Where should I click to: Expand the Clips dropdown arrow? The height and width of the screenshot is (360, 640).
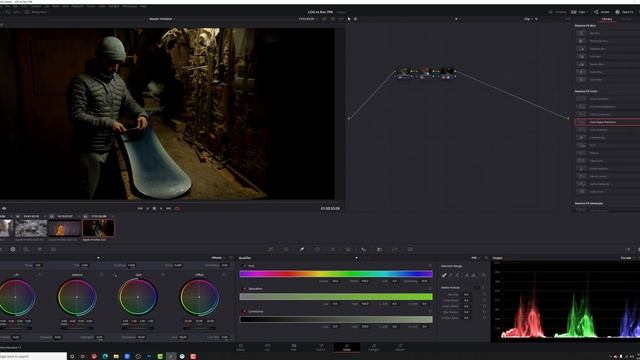[587, 12]
